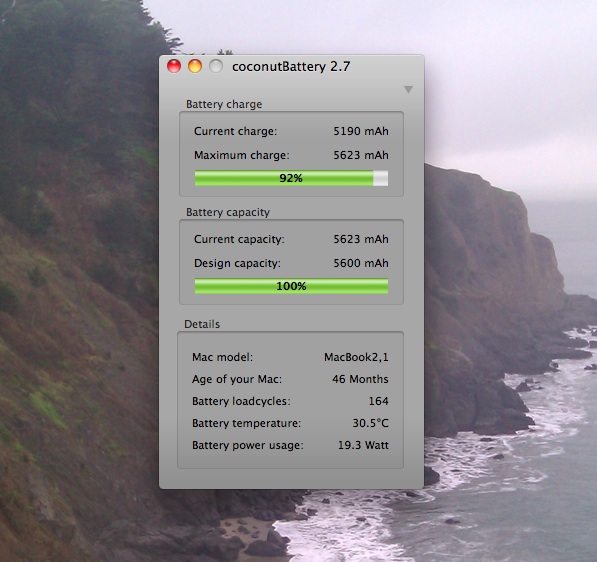Screen dimensions: 597x562
Task: Click the Battery temperature label
Action: [246, 423]
